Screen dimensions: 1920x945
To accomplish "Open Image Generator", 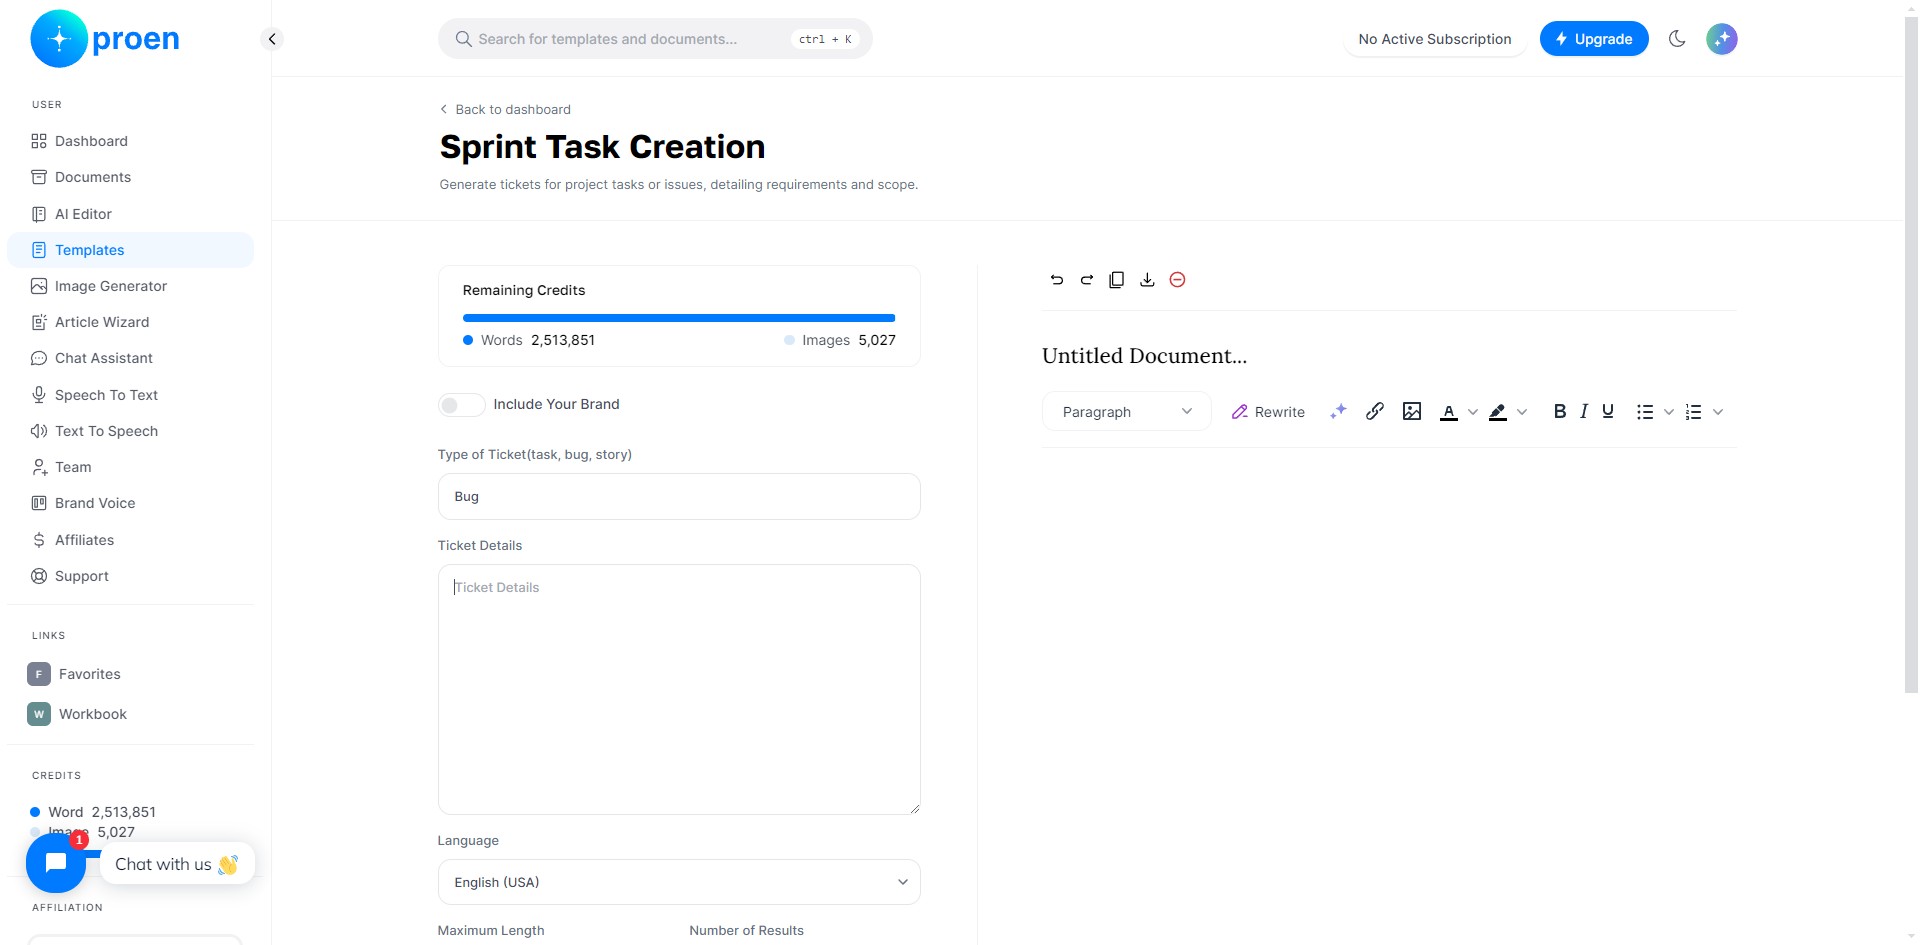I will click(130, 286).
